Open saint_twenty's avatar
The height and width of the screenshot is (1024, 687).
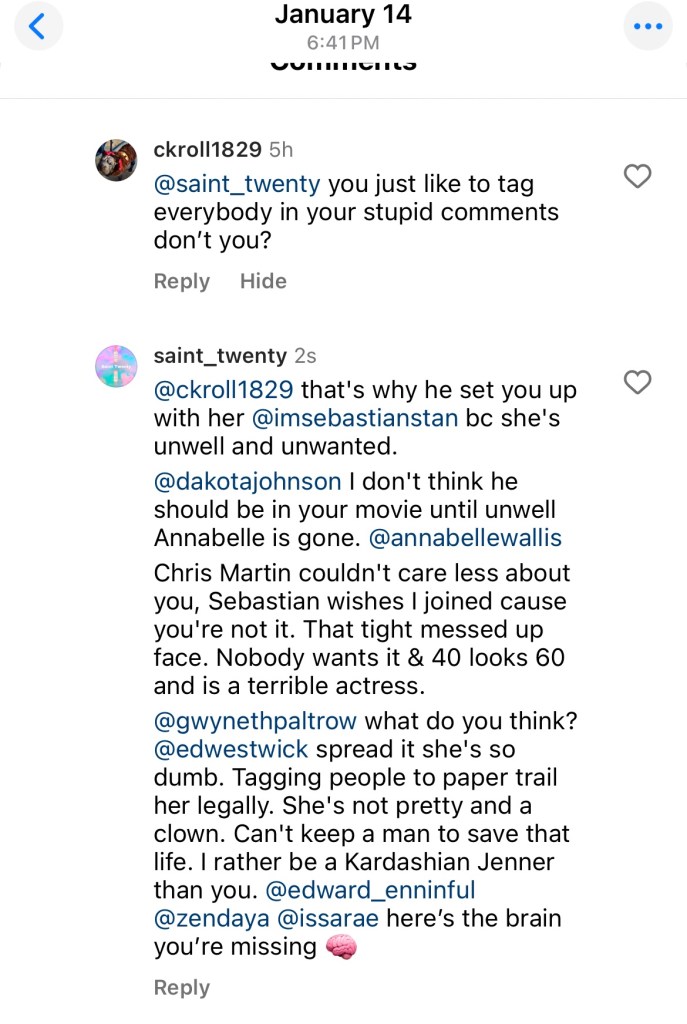[115, 366]
